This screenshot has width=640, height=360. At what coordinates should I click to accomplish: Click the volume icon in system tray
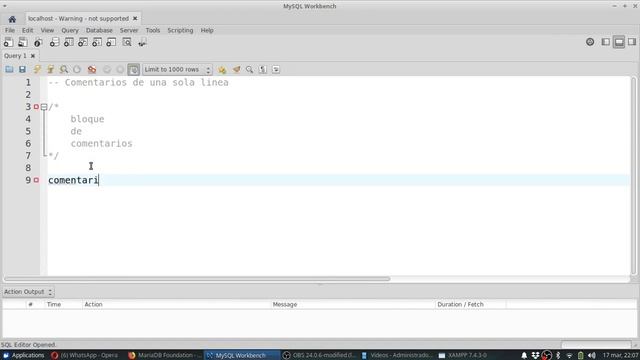[591, 356]
